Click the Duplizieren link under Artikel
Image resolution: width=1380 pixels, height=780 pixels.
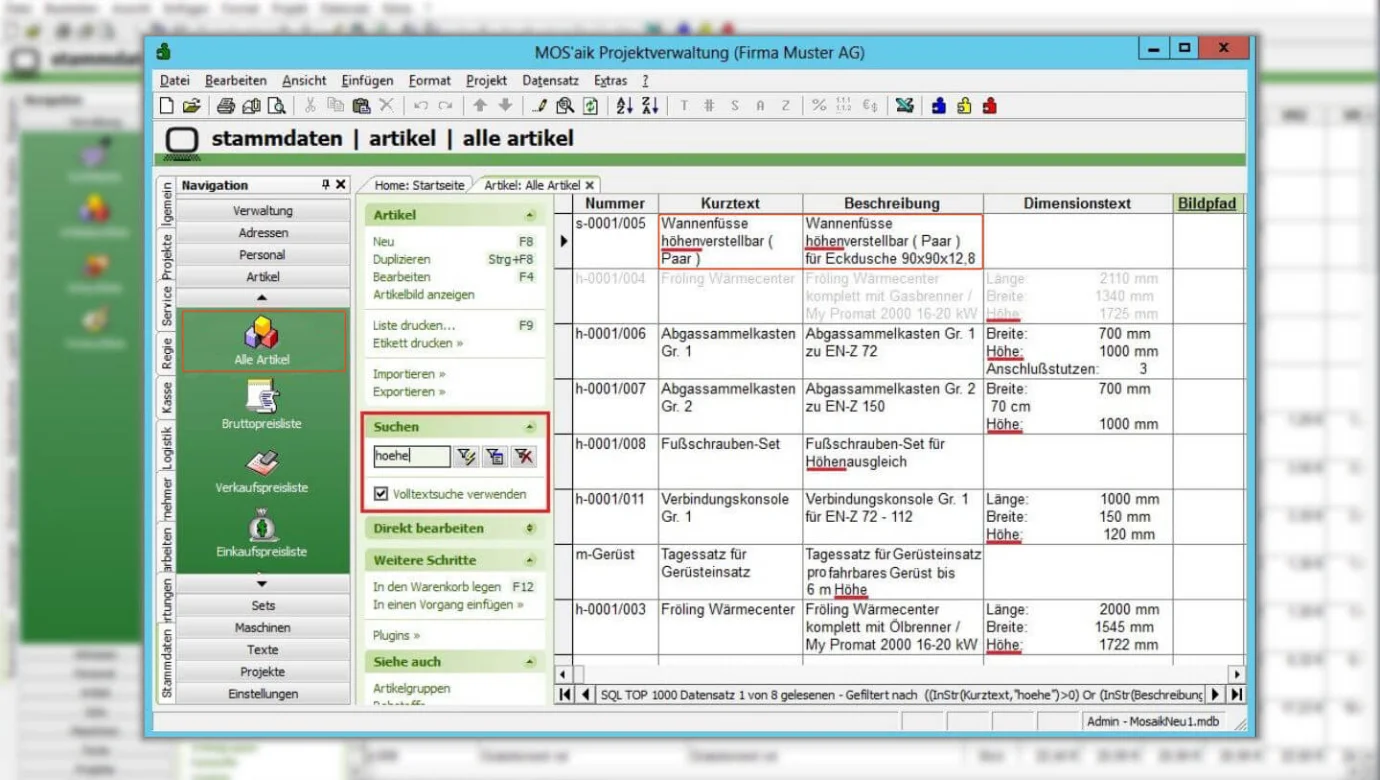click(x=402, y=259)
